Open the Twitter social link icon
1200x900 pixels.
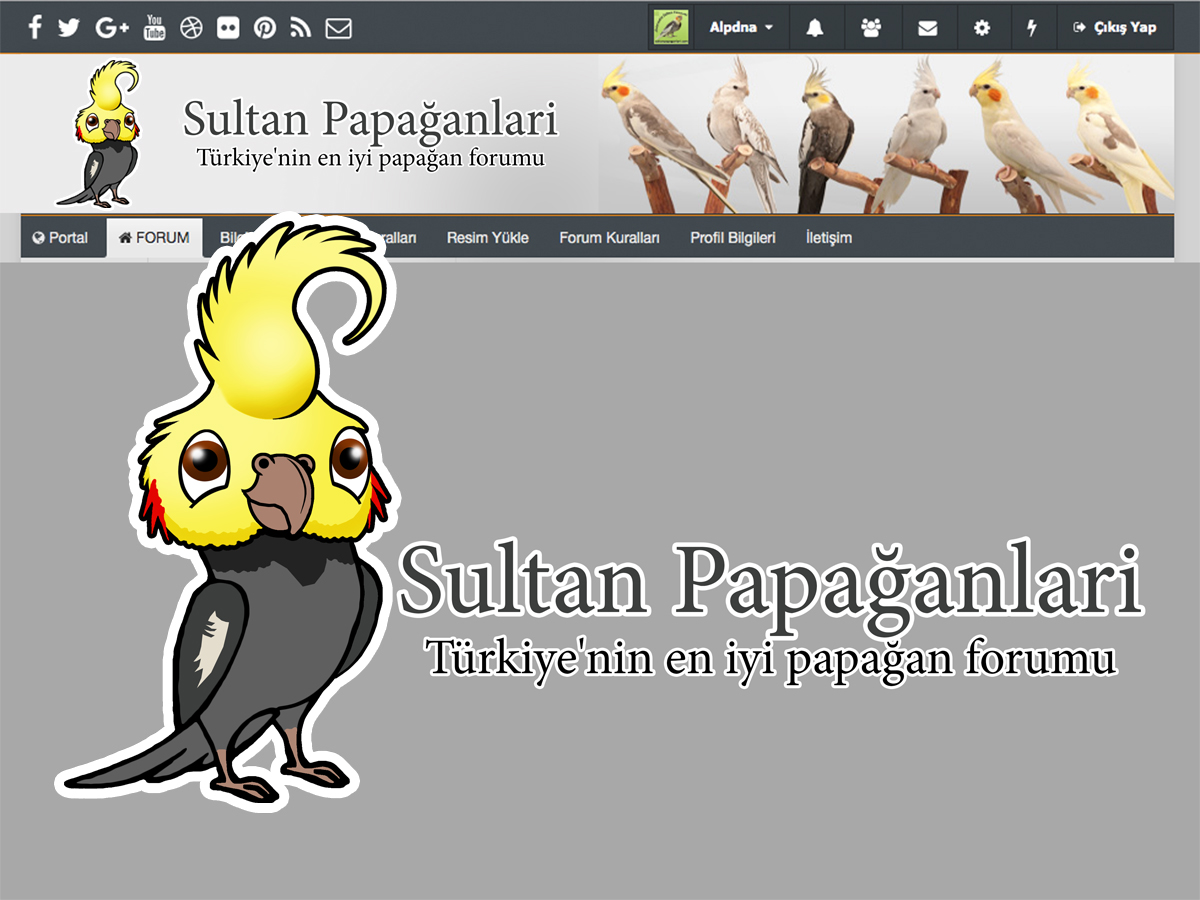click(68, 27)
